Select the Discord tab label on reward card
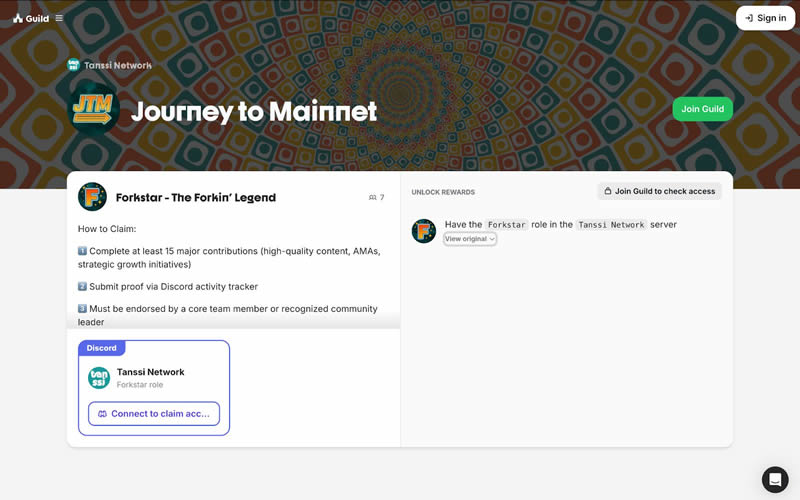This screenshot has height=500, width=800. [x=102, y=348]
